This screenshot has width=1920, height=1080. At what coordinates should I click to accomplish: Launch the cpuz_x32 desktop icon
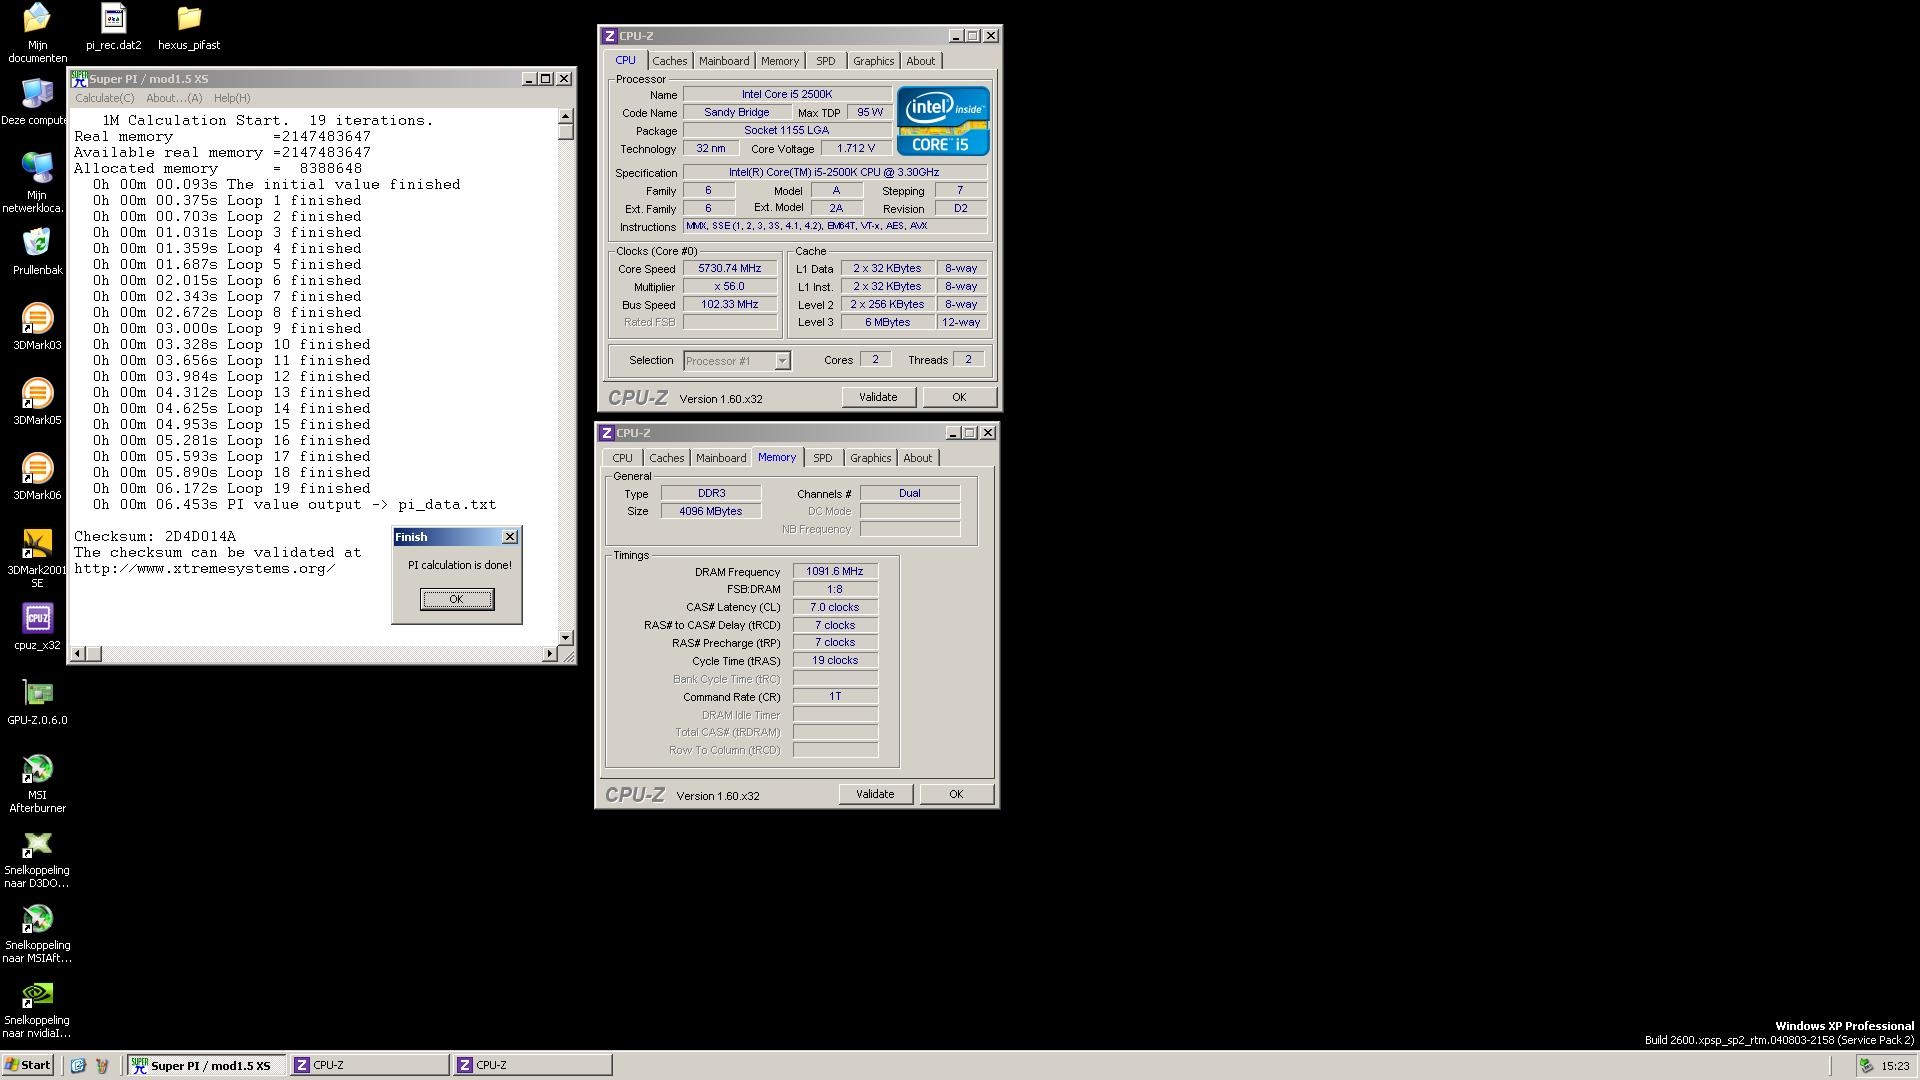point(37,620)
